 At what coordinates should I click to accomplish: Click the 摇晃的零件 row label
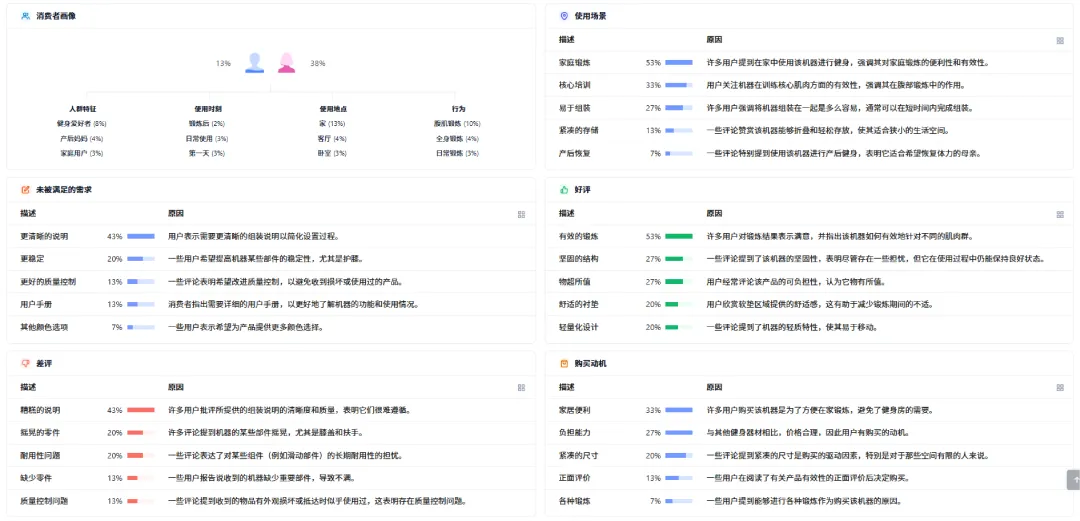[x=40, y=433]
